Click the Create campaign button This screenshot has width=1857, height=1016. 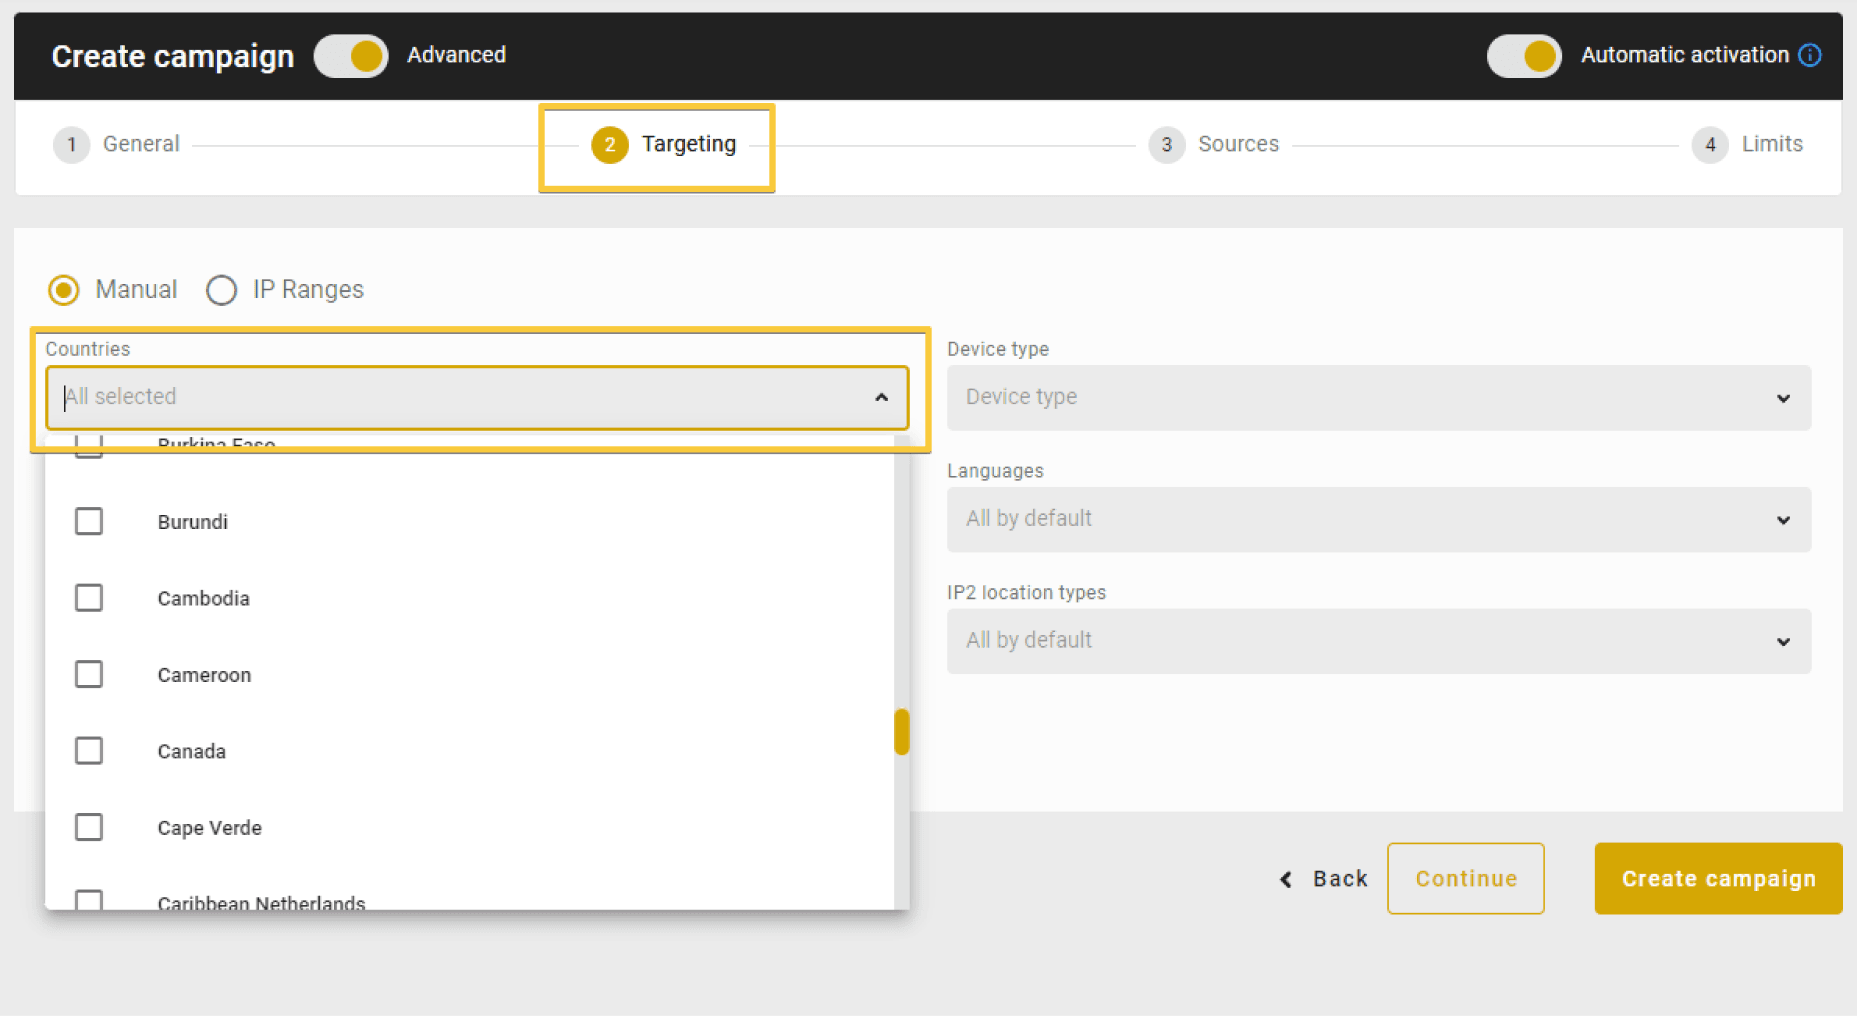[1717, 878]
